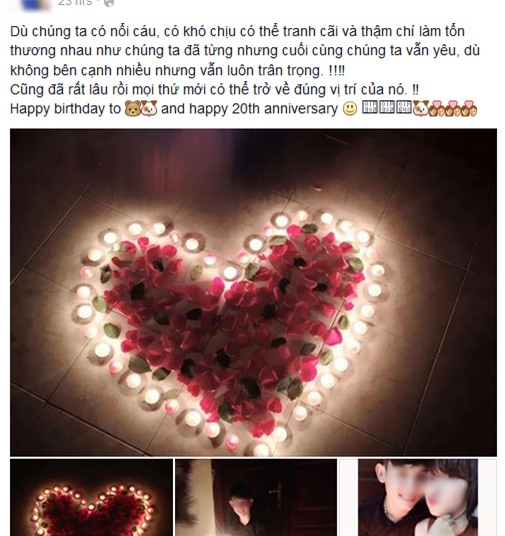
Task: Click the first unrendered emoji box
Action: point(370,107)
